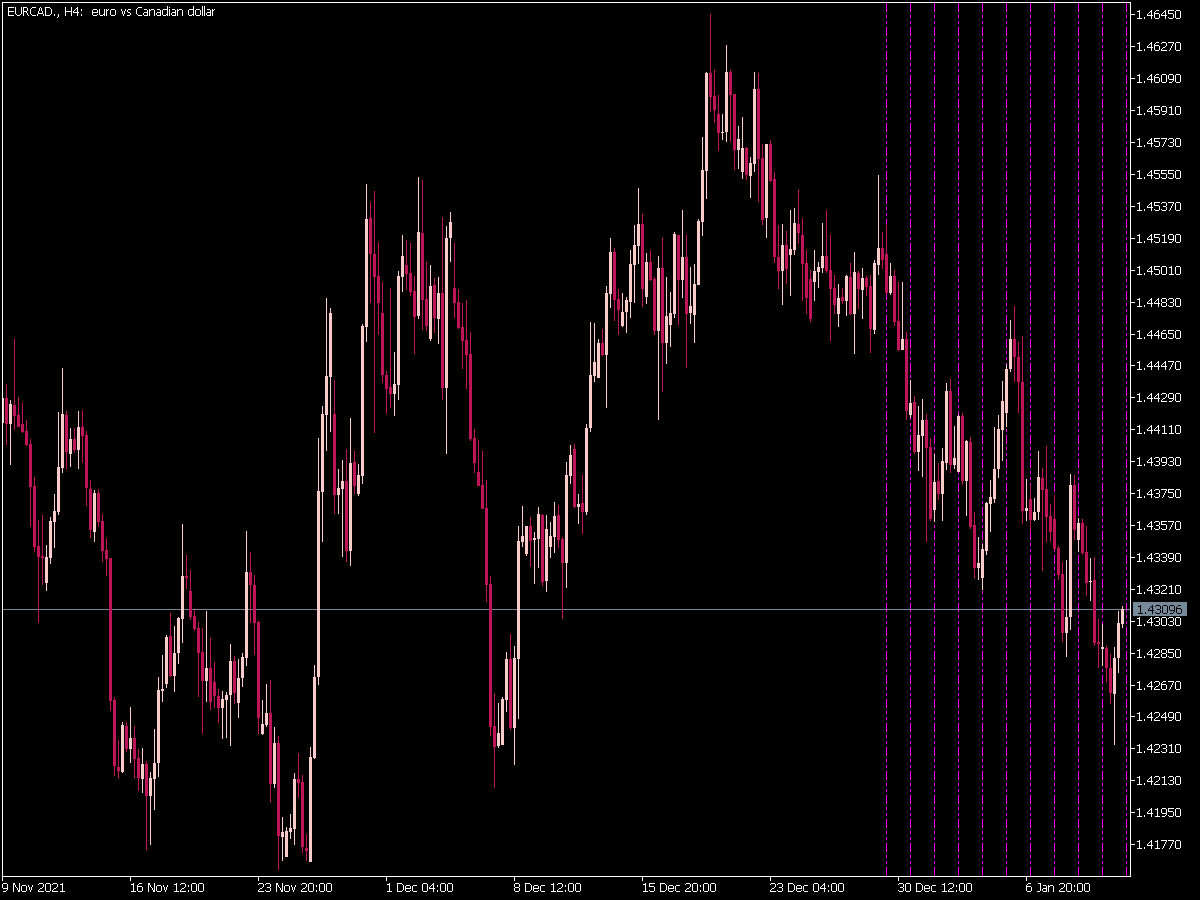Click the 15 Dec 20:00 date label
1200x900 pixels.
pyautogui.click(x=678, y=887)
